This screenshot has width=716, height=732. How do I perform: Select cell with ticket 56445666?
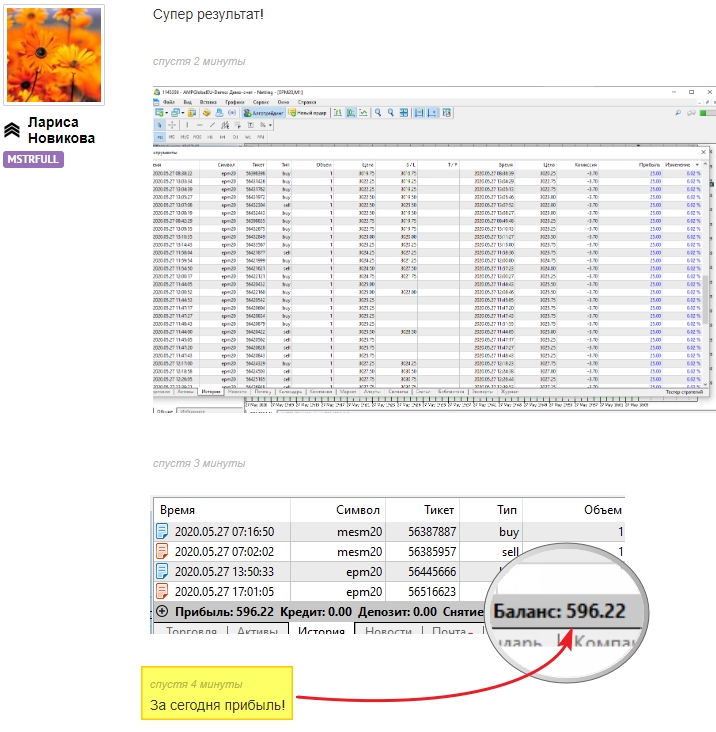(x=432, y=571)
